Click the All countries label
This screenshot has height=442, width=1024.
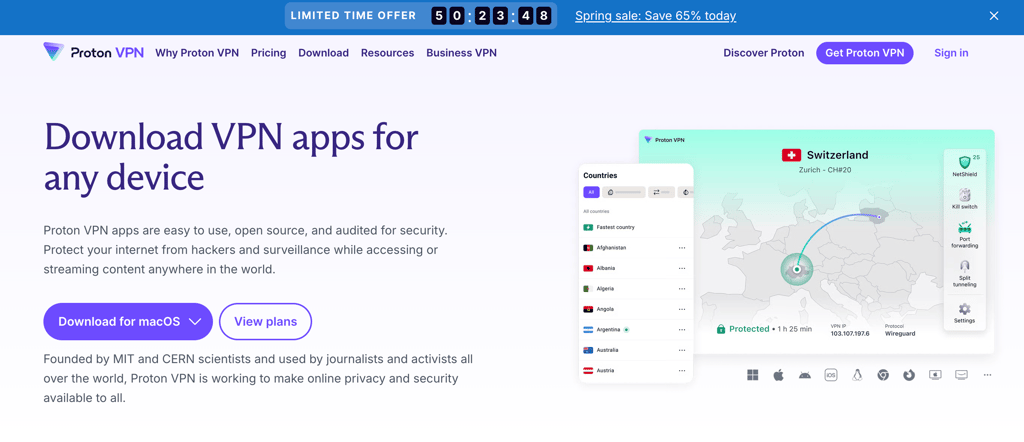pos(596,212)
